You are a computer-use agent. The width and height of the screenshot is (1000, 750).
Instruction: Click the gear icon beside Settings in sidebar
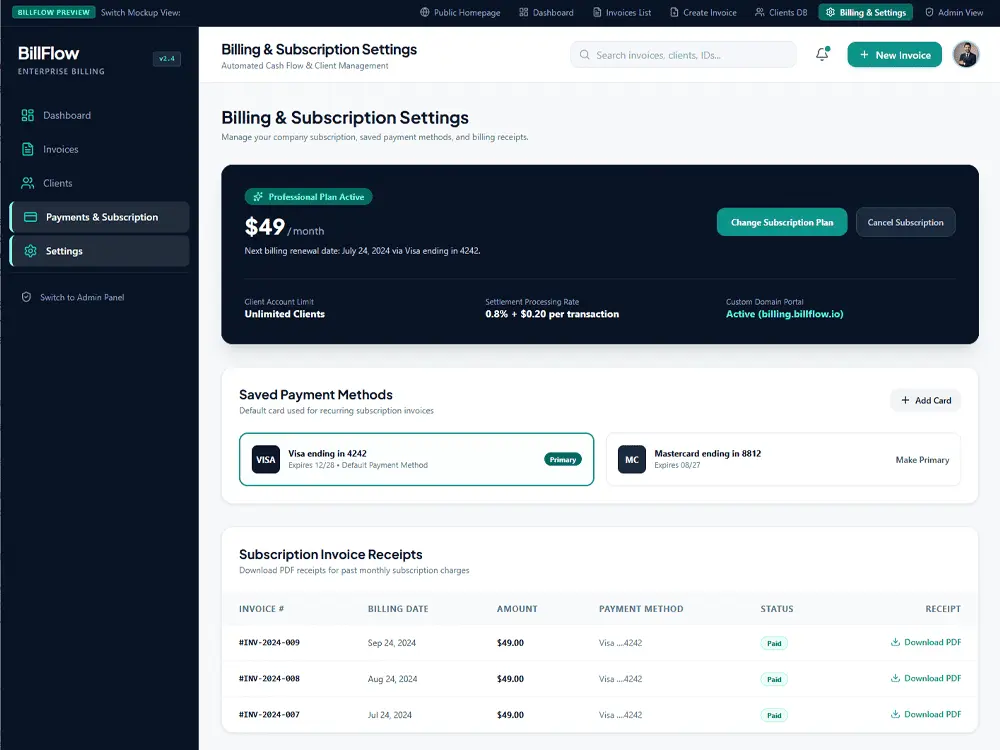point(30,251)
